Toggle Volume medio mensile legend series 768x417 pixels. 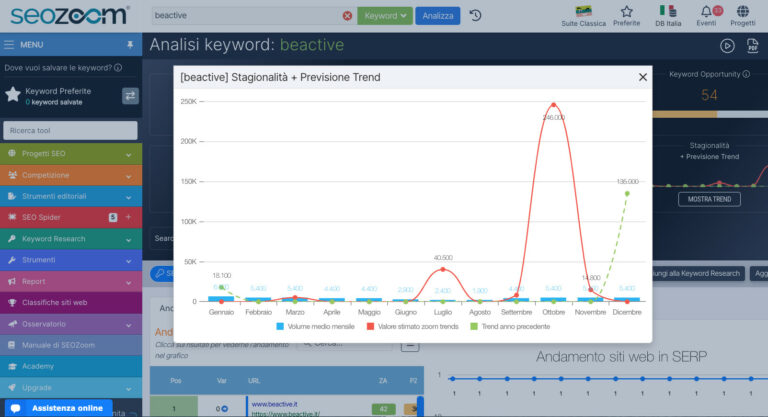[316, 326]
